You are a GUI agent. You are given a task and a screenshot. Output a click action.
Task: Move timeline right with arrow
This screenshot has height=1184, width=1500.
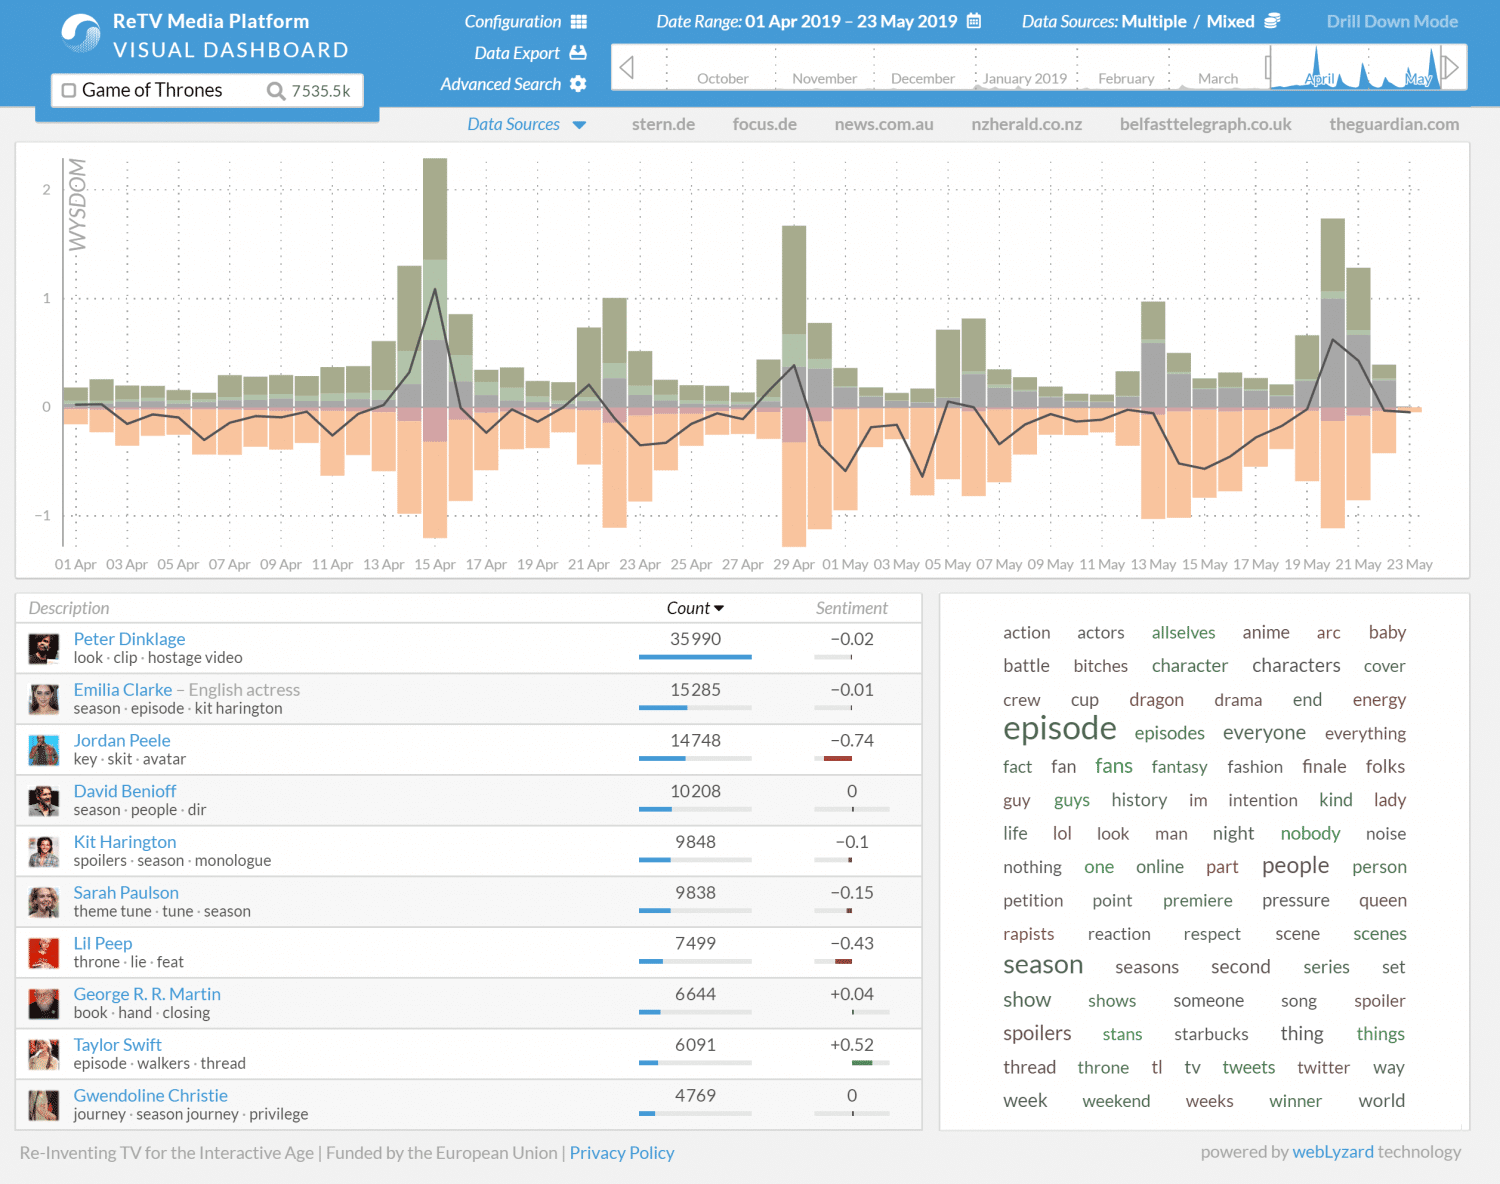tap(1451, 67)
